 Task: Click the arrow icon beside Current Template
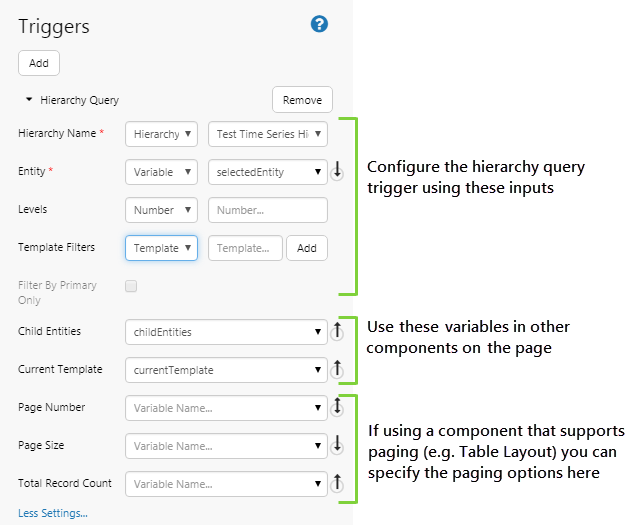[x=338, y=370]
